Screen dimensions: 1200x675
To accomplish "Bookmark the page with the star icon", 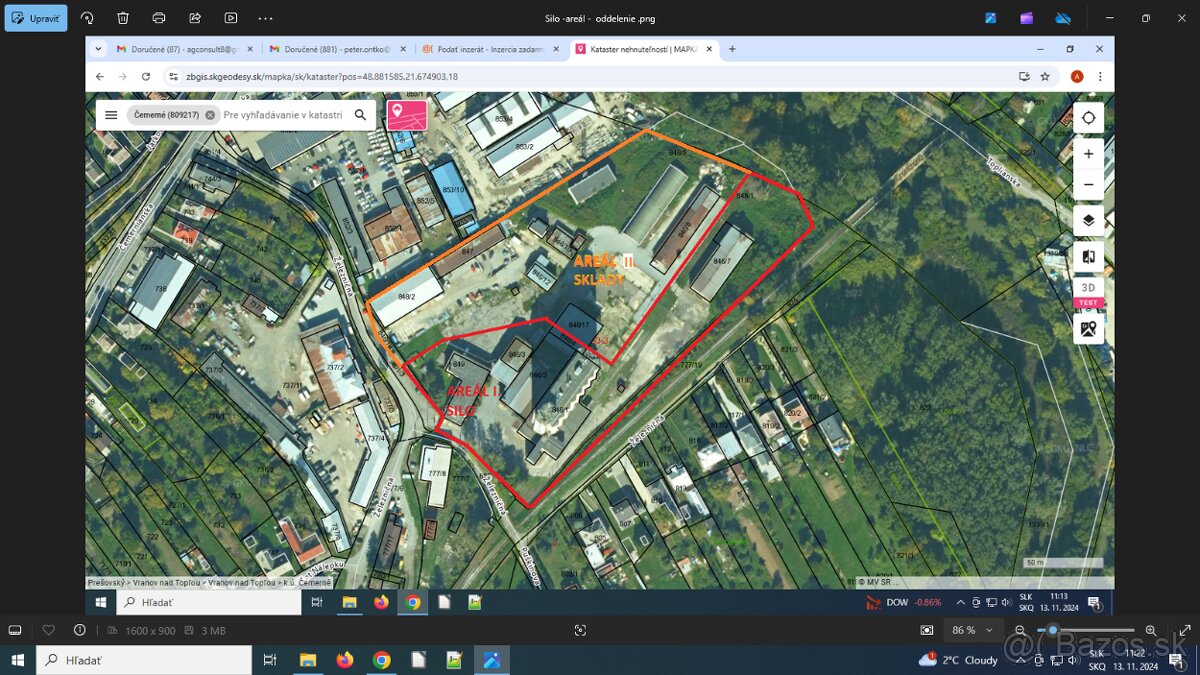I will [1045, 76].
